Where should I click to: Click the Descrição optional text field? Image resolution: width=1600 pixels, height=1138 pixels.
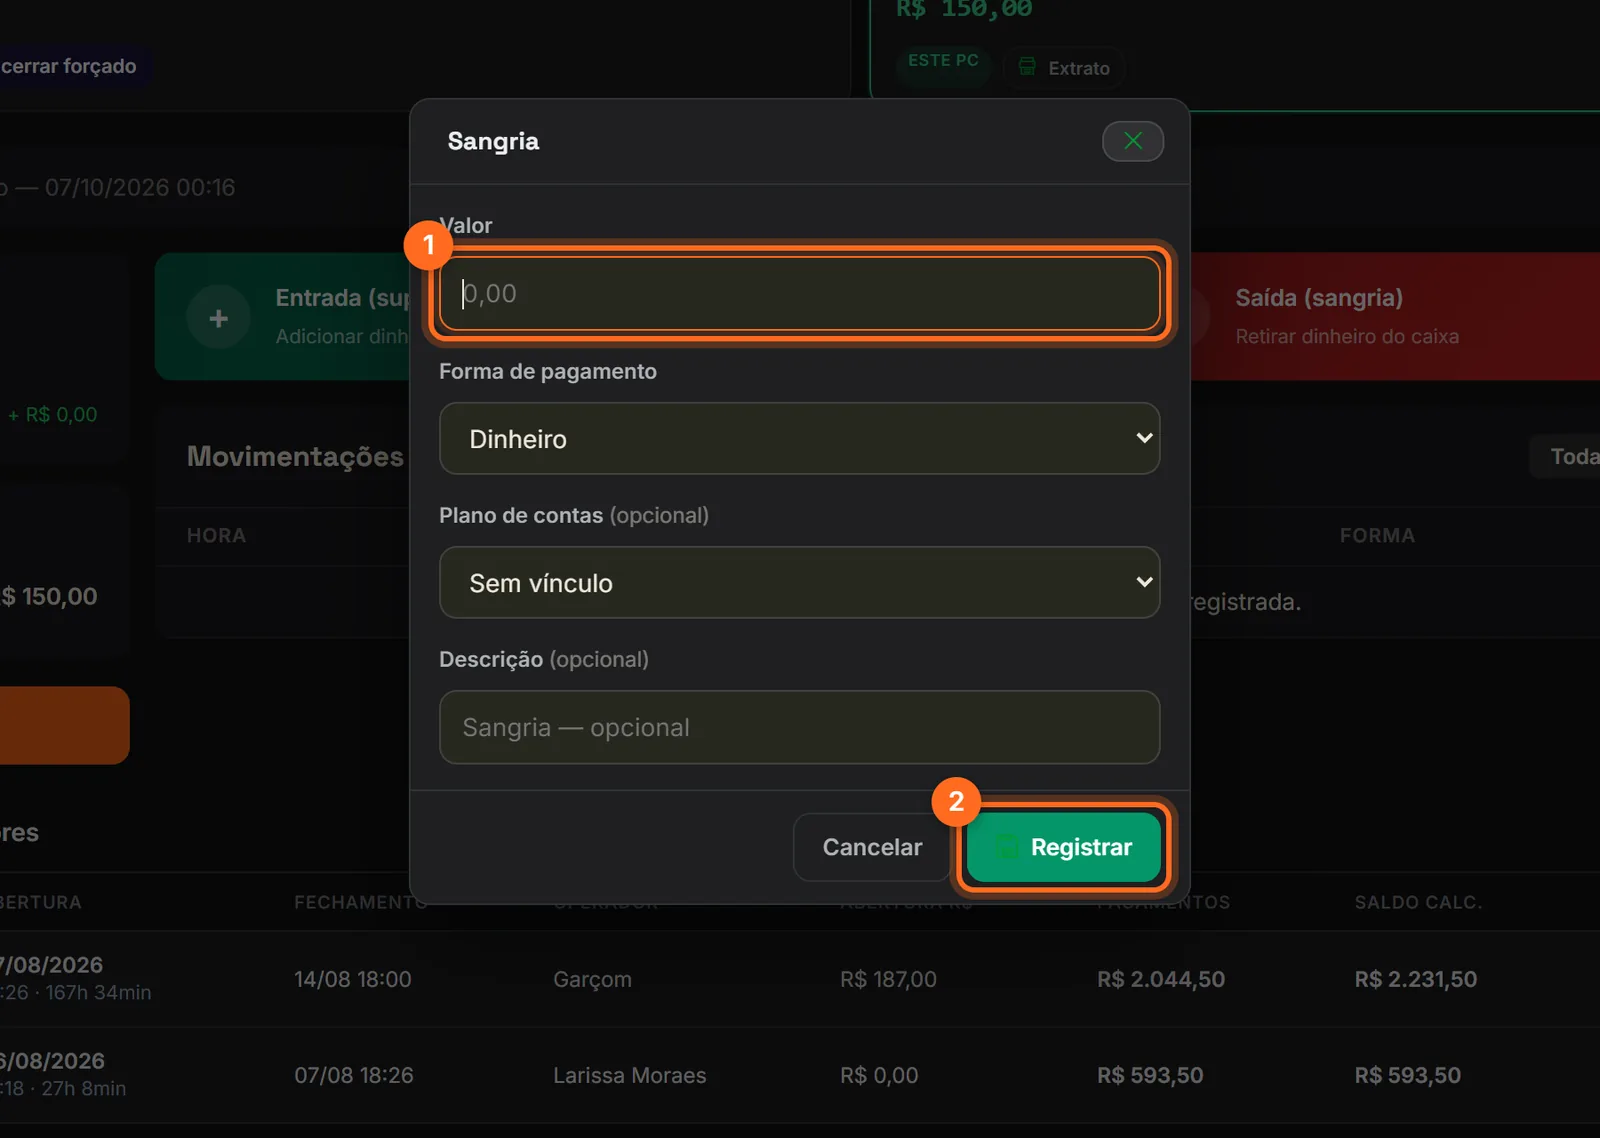coord(799,727)
